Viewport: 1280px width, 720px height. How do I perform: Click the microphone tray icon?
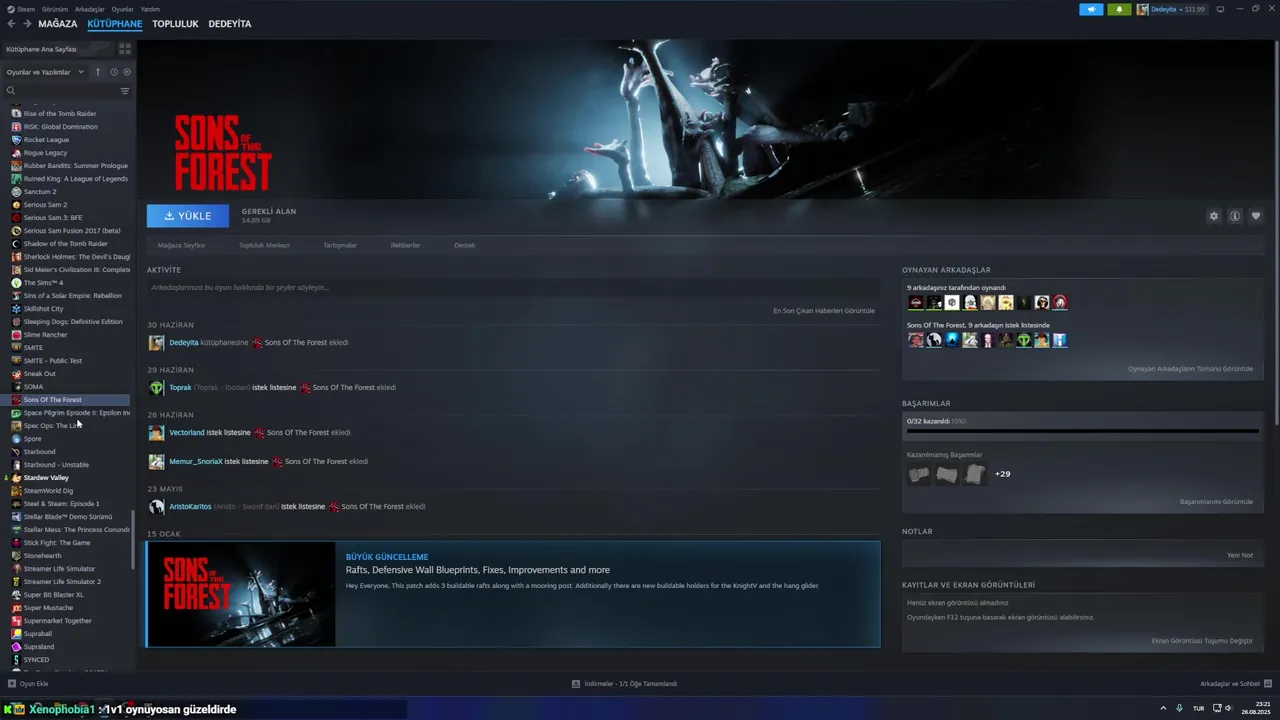tap(1180, 708)
